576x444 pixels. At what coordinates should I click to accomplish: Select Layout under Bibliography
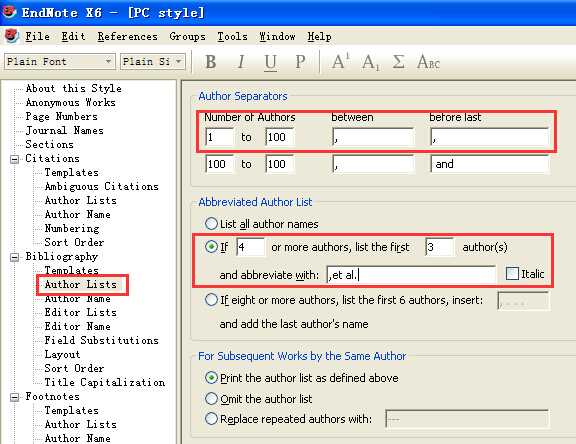pyautogui.click(x=62, y=354)
